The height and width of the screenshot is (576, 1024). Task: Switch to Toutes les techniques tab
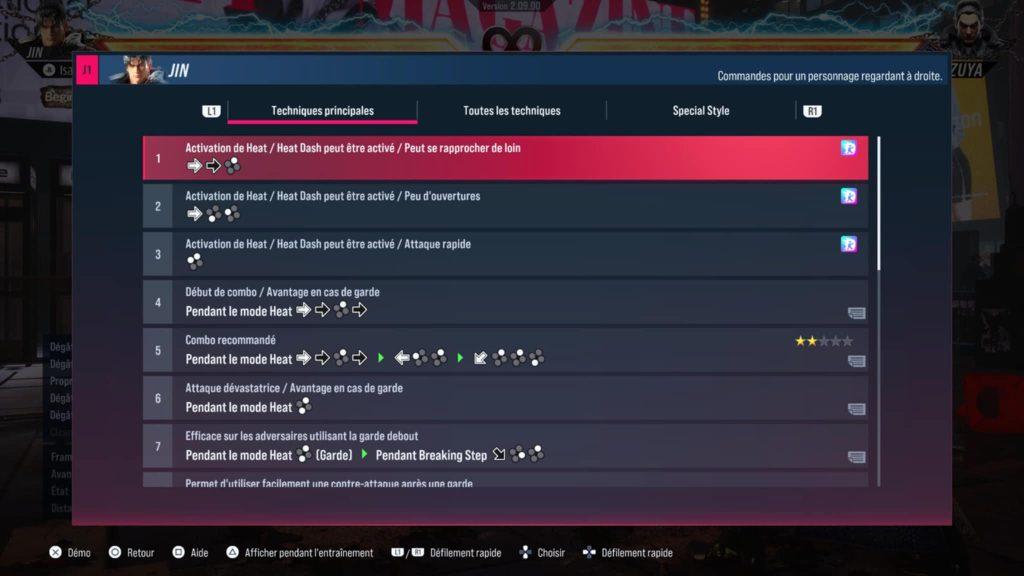tap(512, 110)
